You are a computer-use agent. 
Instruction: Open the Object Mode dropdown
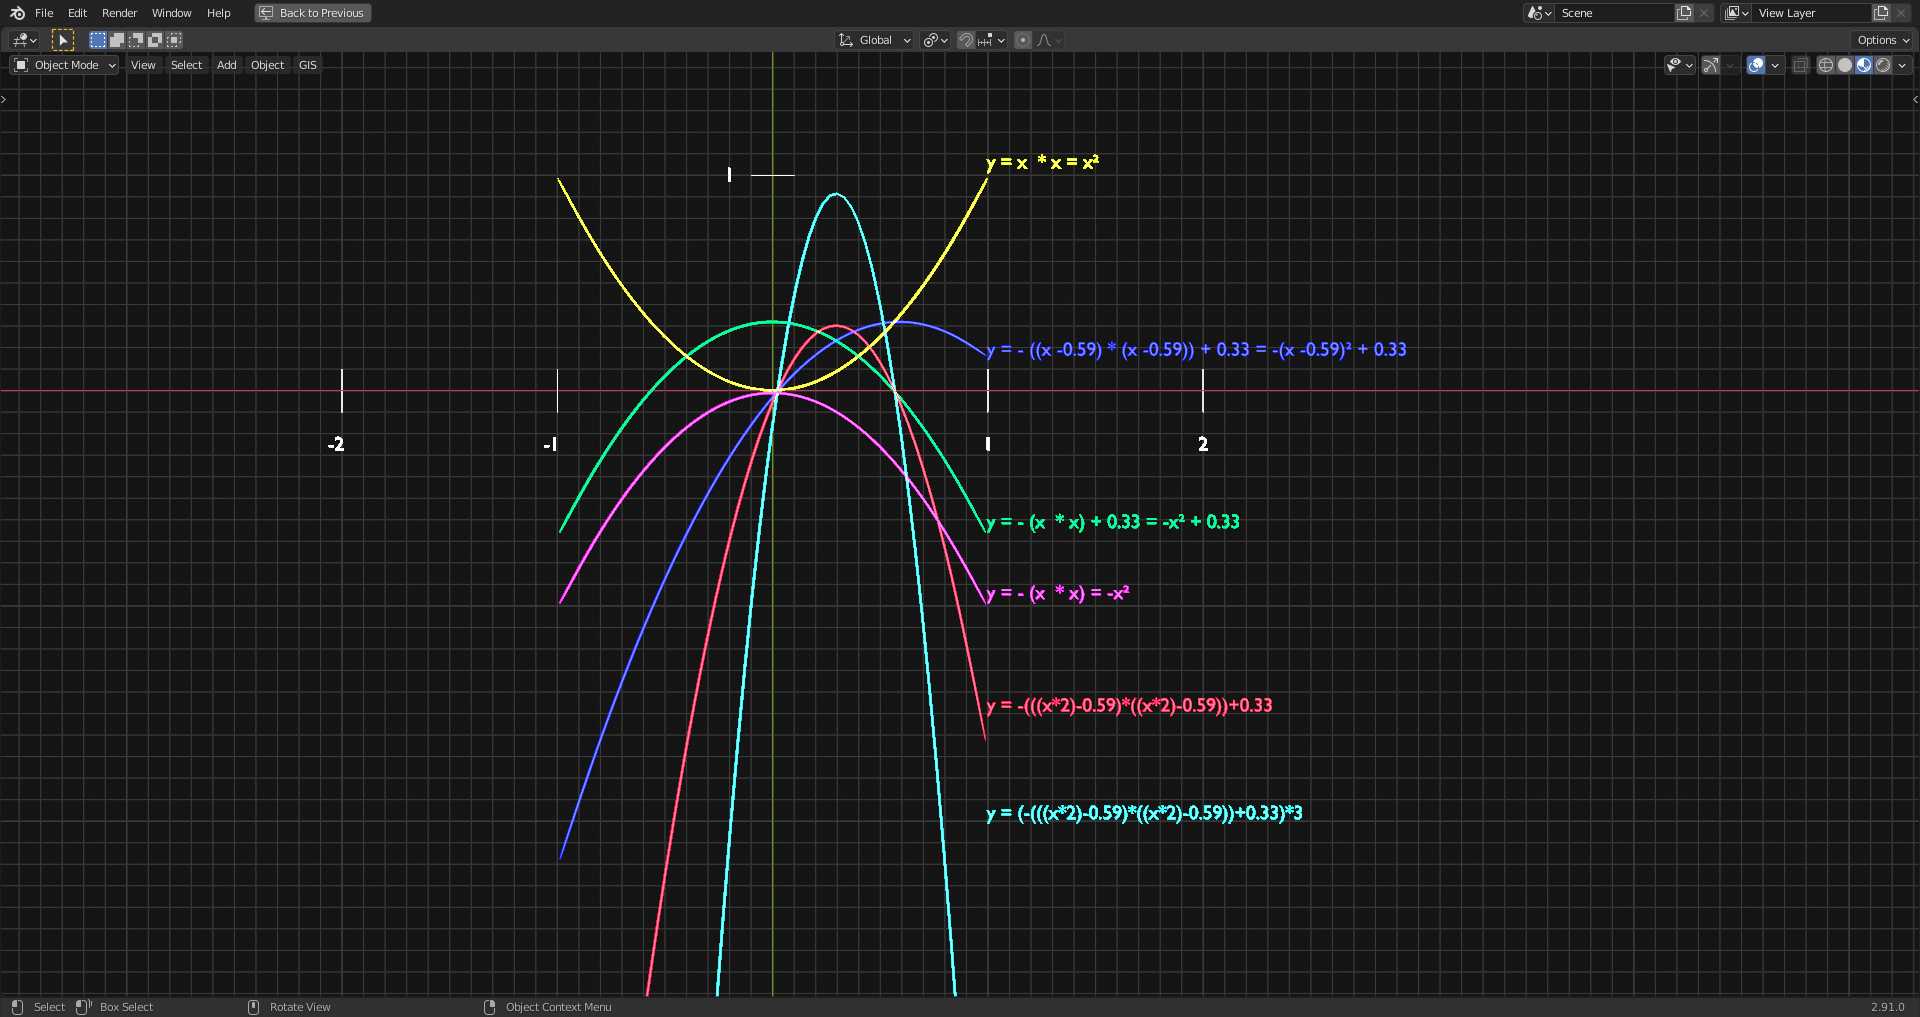pos(63,64)
